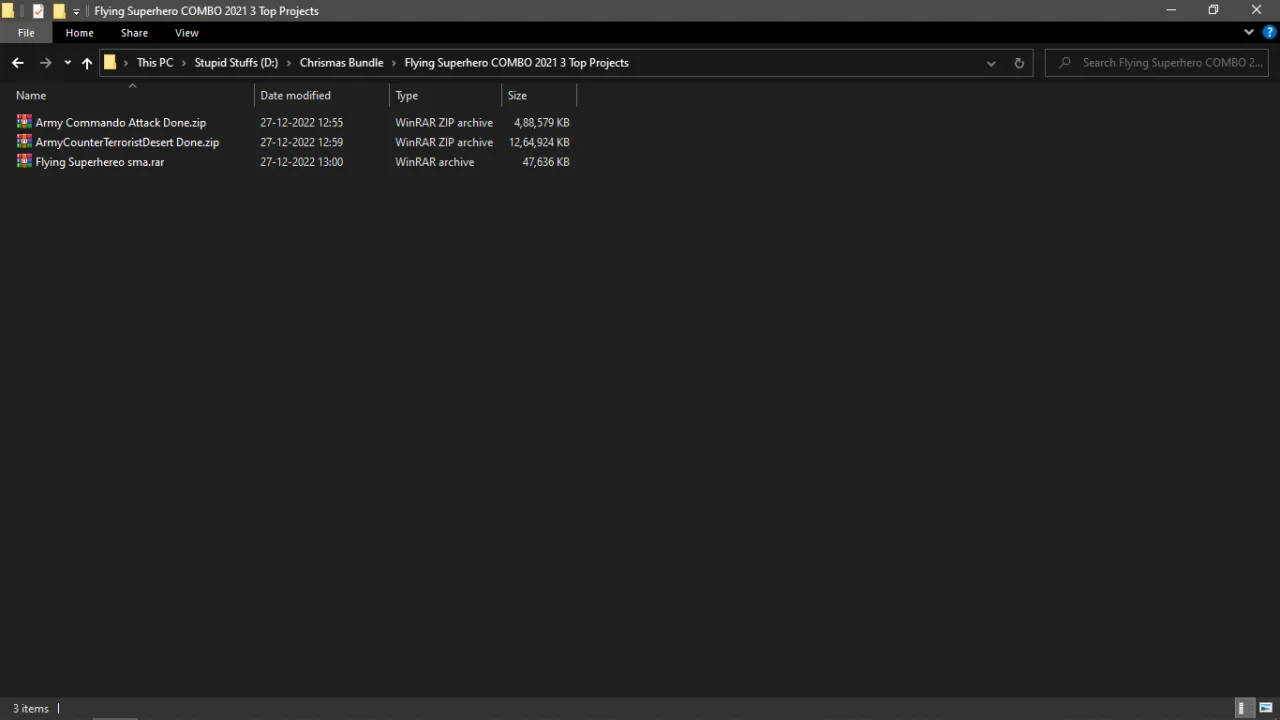The height and width of the screenshot is (720, 1280).
Task: Click the Properties quick access icon
Action: pos(38,11)
